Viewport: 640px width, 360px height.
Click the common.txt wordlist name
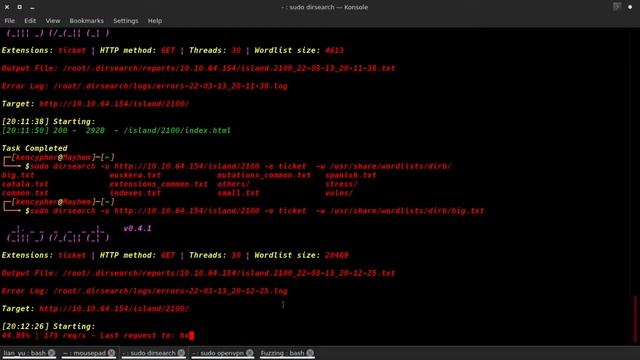click(x=25, y=193)
